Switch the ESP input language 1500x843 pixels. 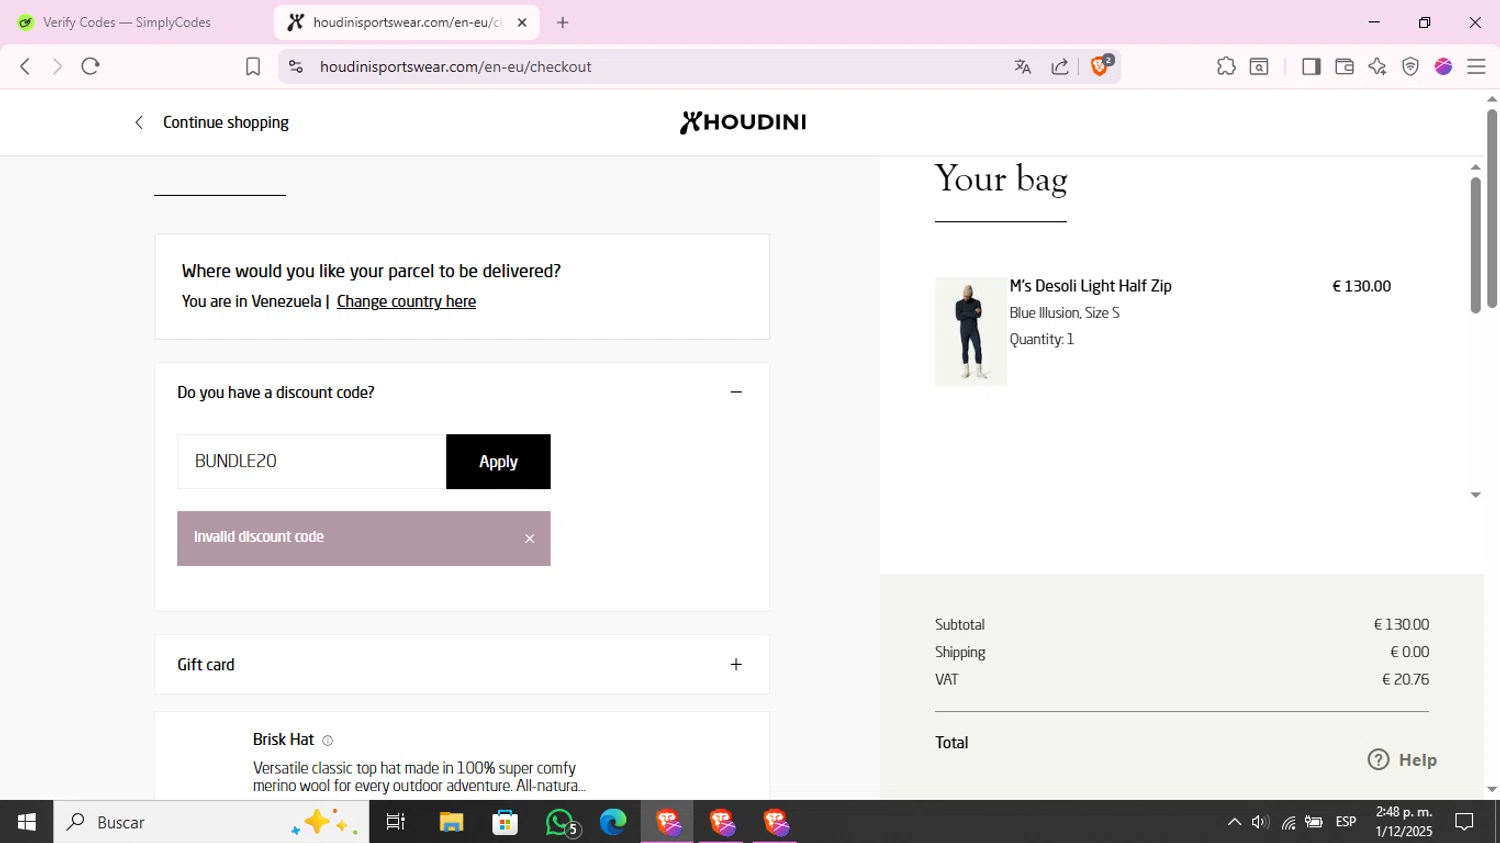click(1346, 822)
